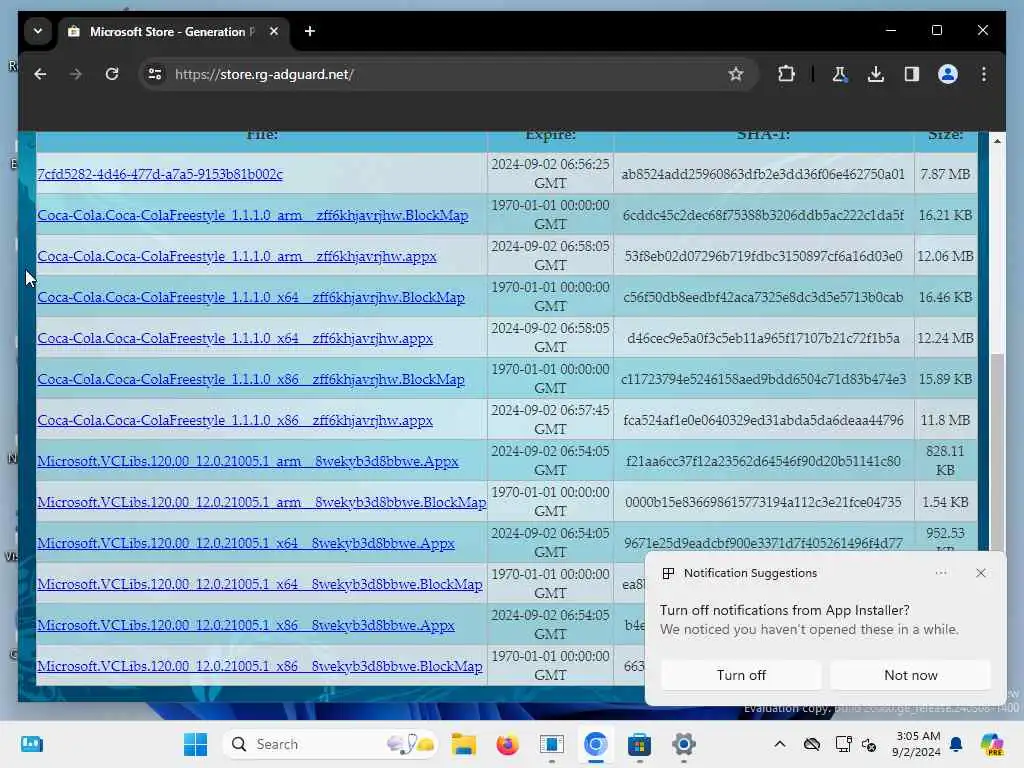
Task: Expand the tab search dropdown arrow
Action: tap(38, 31)
